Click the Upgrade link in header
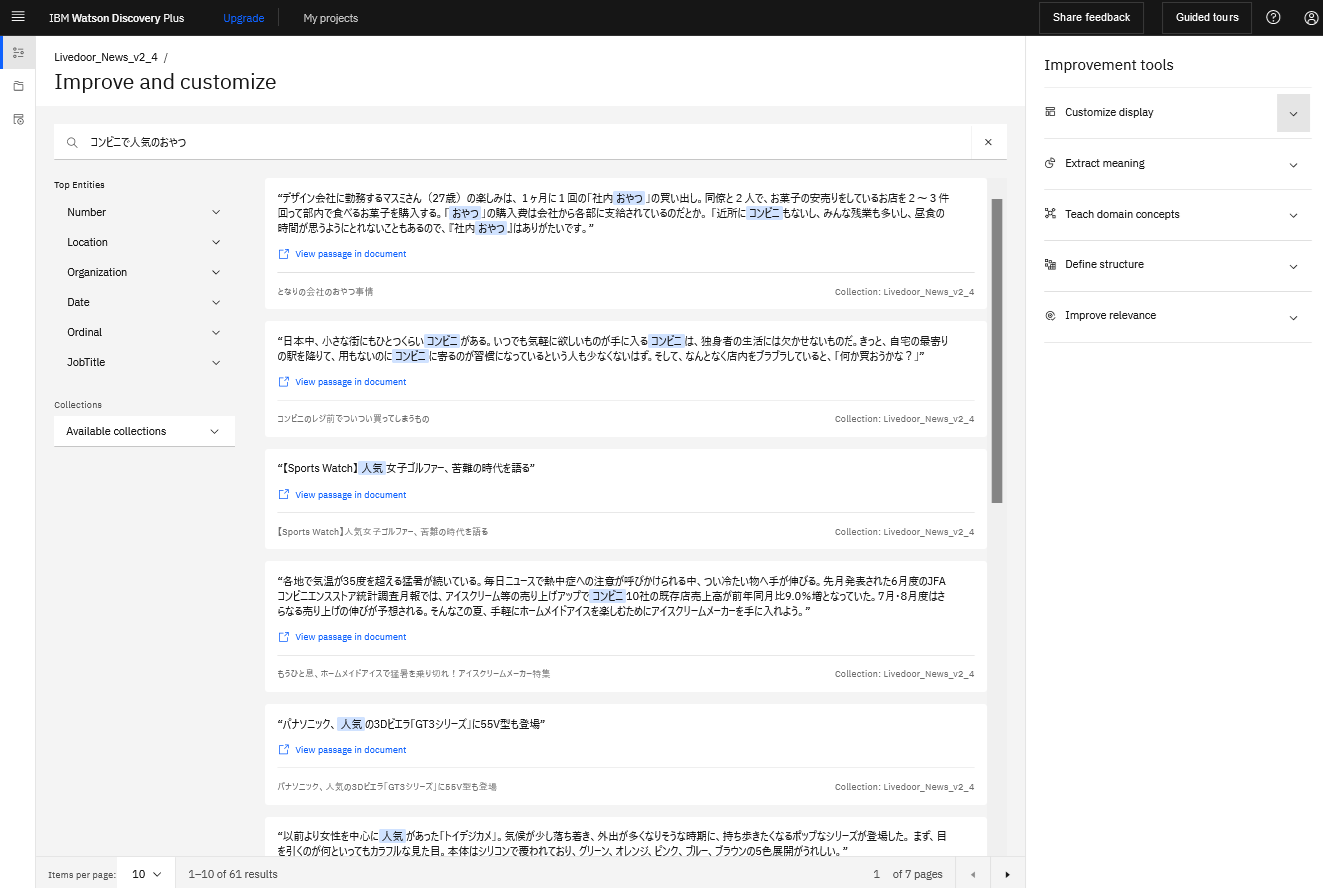The image size is (1323, 888). [x=244, y=18]
